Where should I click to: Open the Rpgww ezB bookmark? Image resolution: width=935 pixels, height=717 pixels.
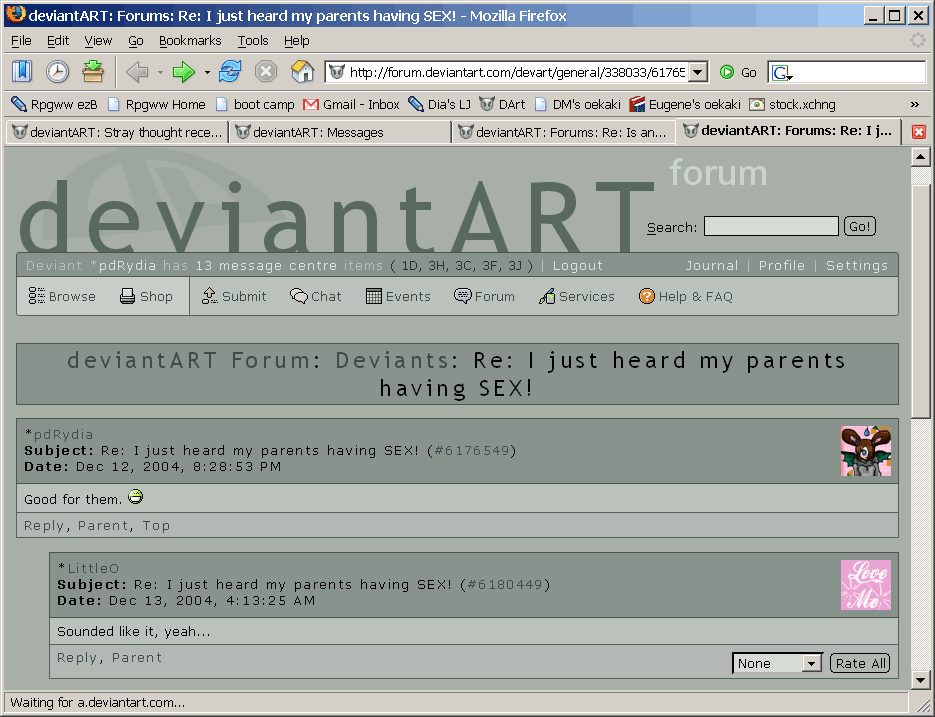click(x=54, y=104)
